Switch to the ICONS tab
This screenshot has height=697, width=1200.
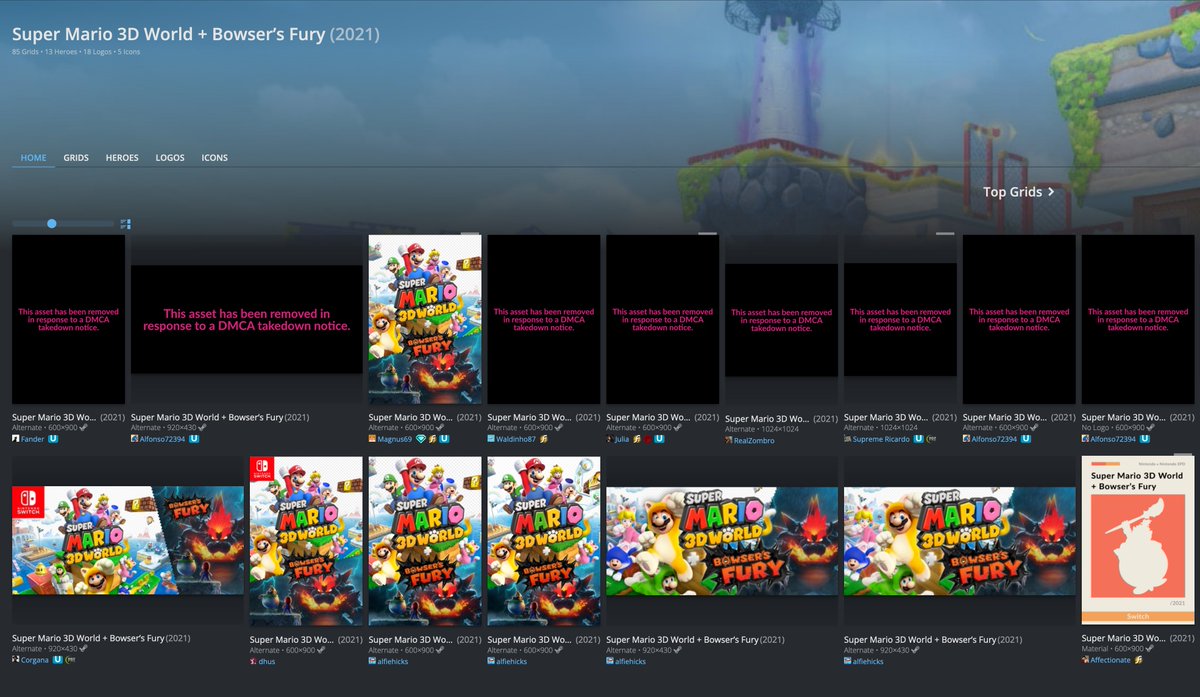(214, 158)
